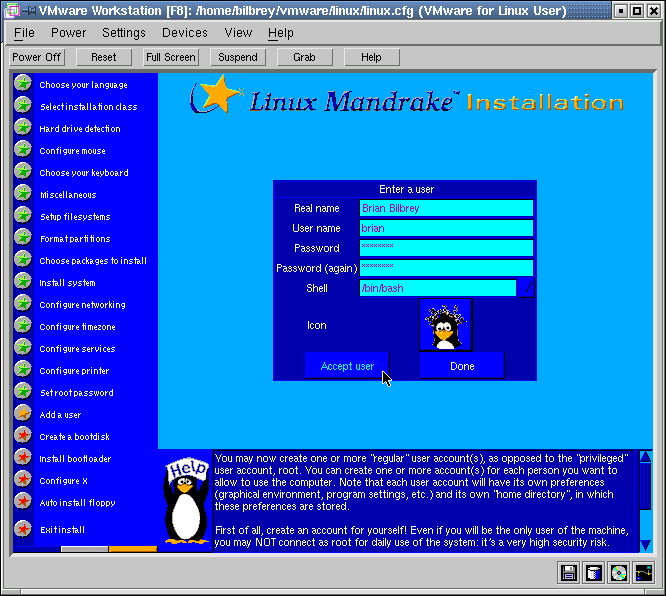Open the Power menu
Screen dimensions: 666x596
click(68, 33)
